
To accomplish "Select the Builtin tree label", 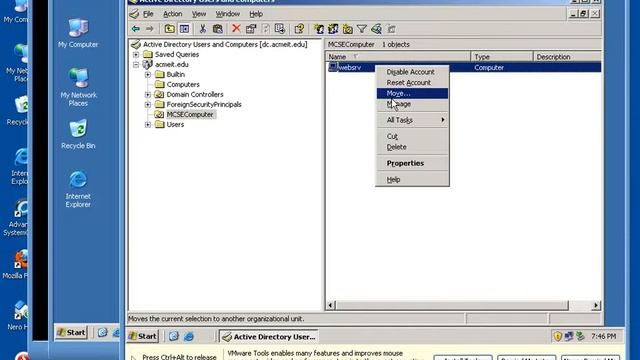I will pos(176,74).
